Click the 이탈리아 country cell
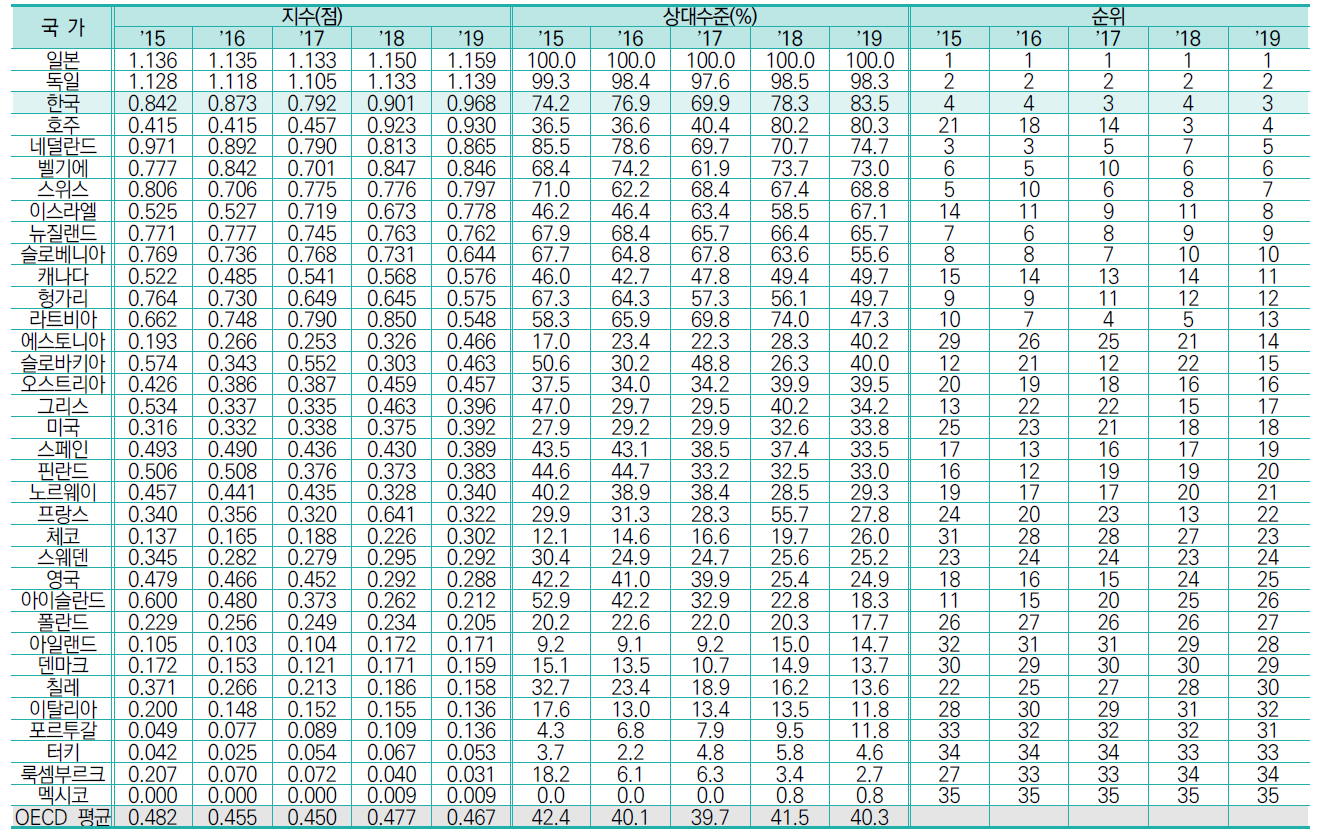 (61, 709)
